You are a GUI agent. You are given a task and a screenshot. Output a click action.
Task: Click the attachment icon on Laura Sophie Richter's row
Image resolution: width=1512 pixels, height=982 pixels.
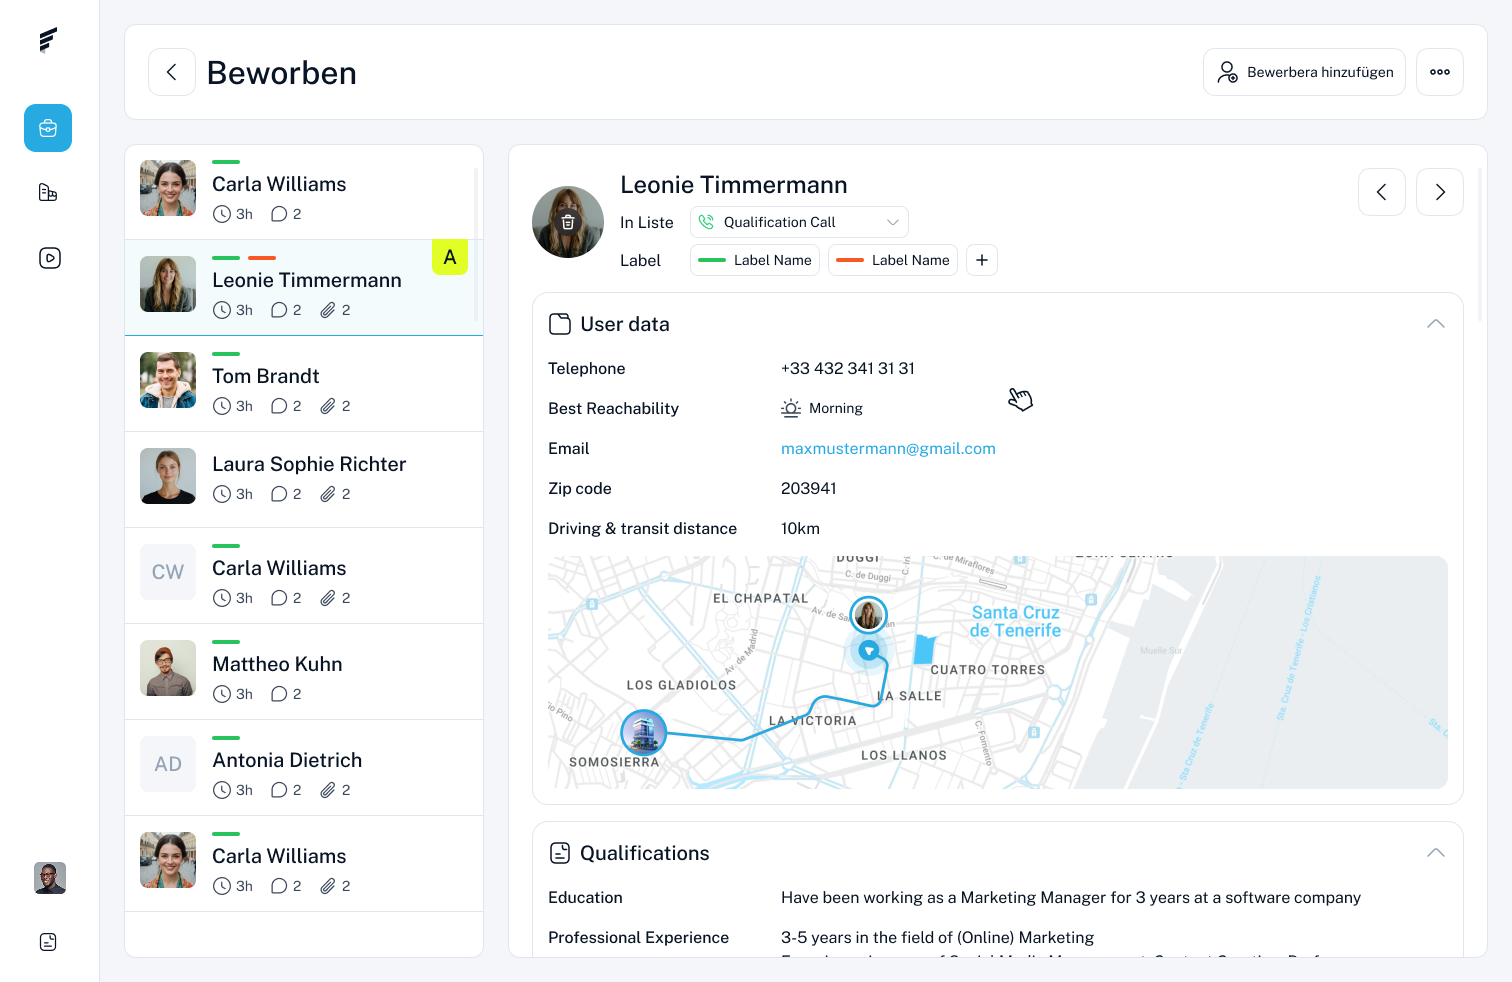(328, 494)
